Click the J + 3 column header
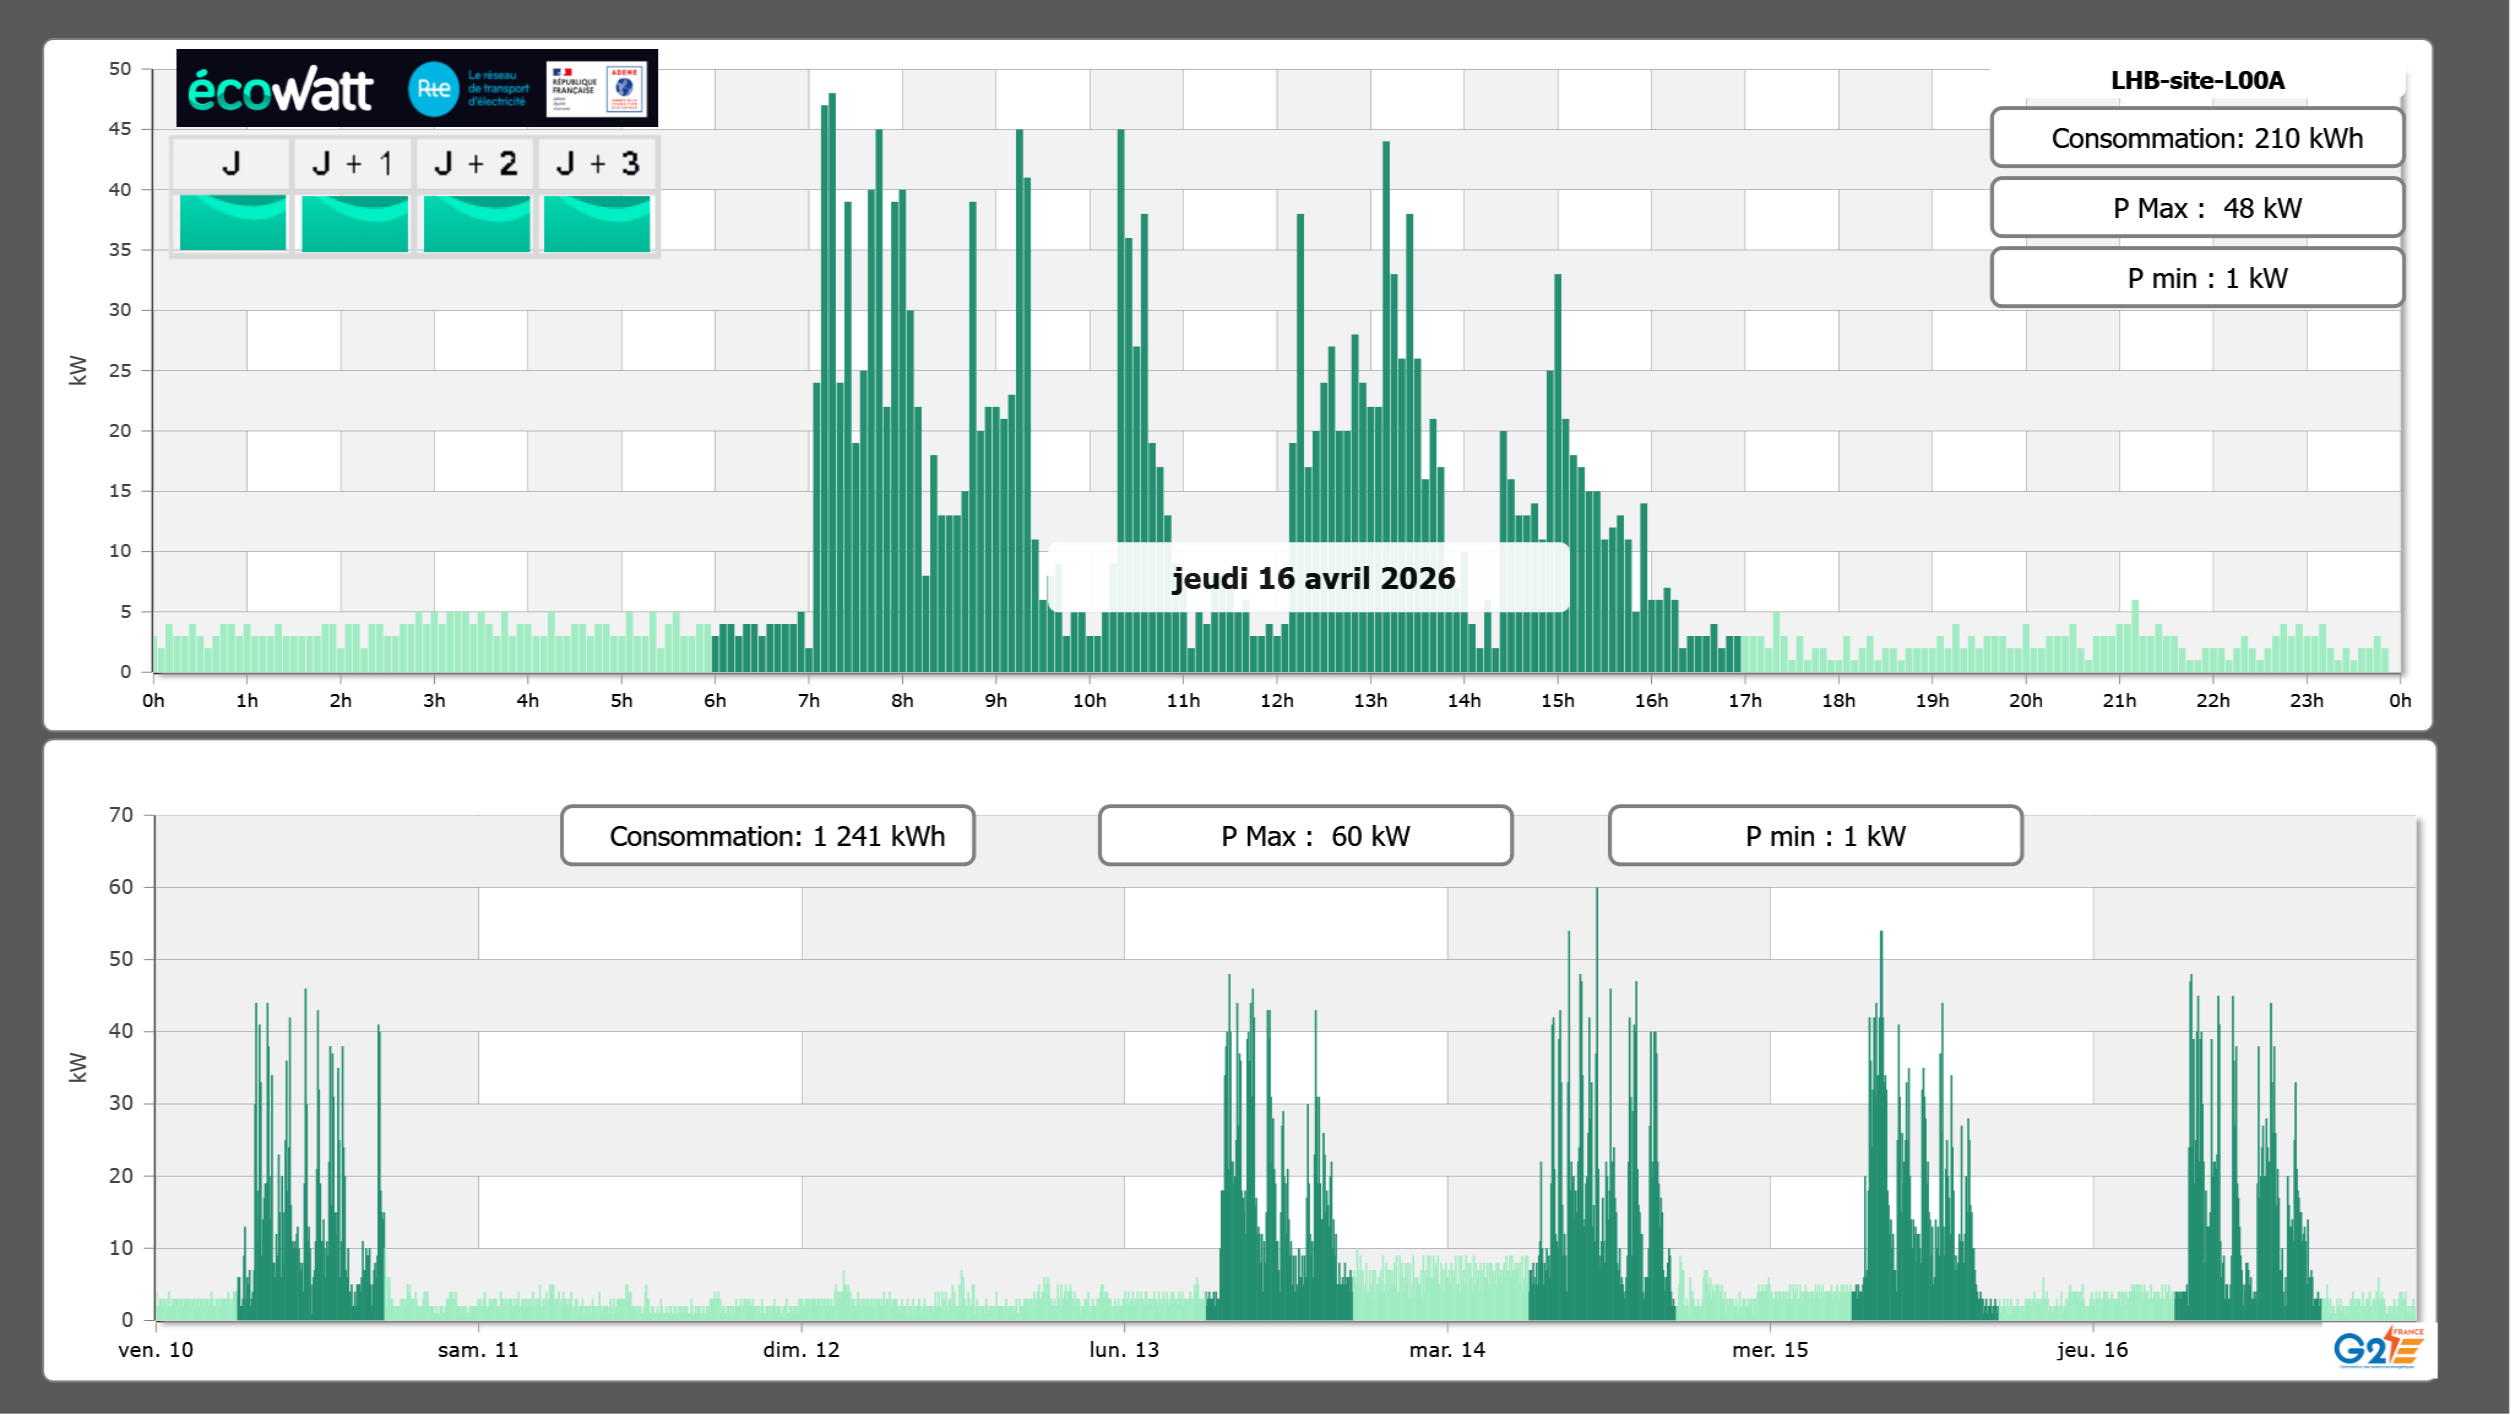Viewport: 2511px width, 1415px height. [597, 163]
